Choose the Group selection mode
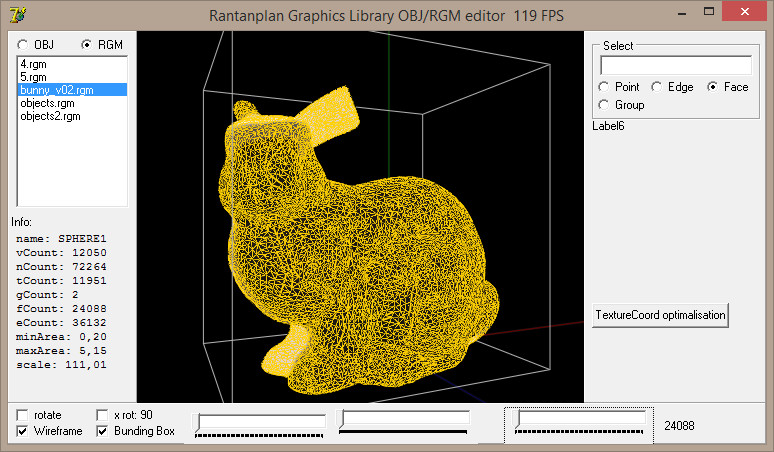Viewport: 774px width, 452px height. pyautogui.click(x=604, y=105)
